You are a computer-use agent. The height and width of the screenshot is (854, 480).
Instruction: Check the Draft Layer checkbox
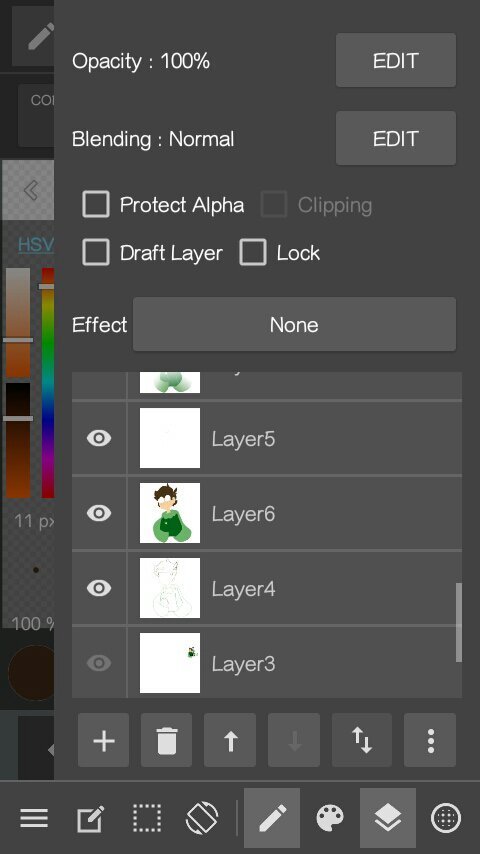[96, 253]
